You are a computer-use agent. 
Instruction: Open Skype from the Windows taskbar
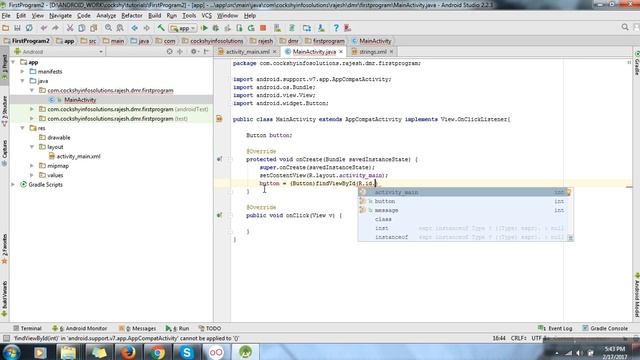(x=187, y=352)
